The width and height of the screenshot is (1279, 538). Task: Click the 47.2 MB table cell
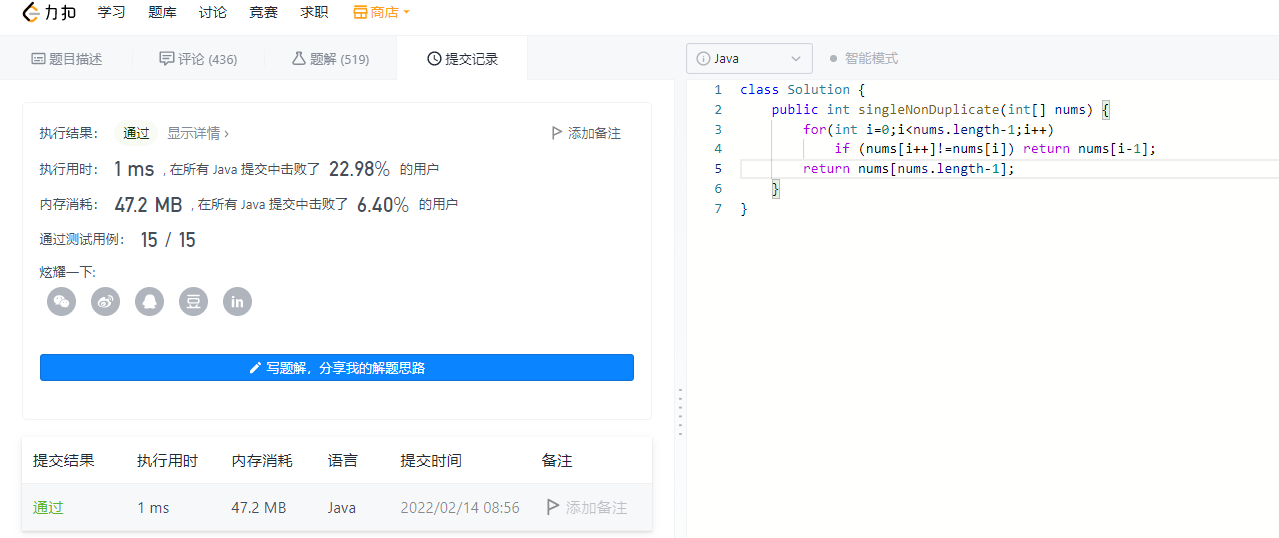259,508
